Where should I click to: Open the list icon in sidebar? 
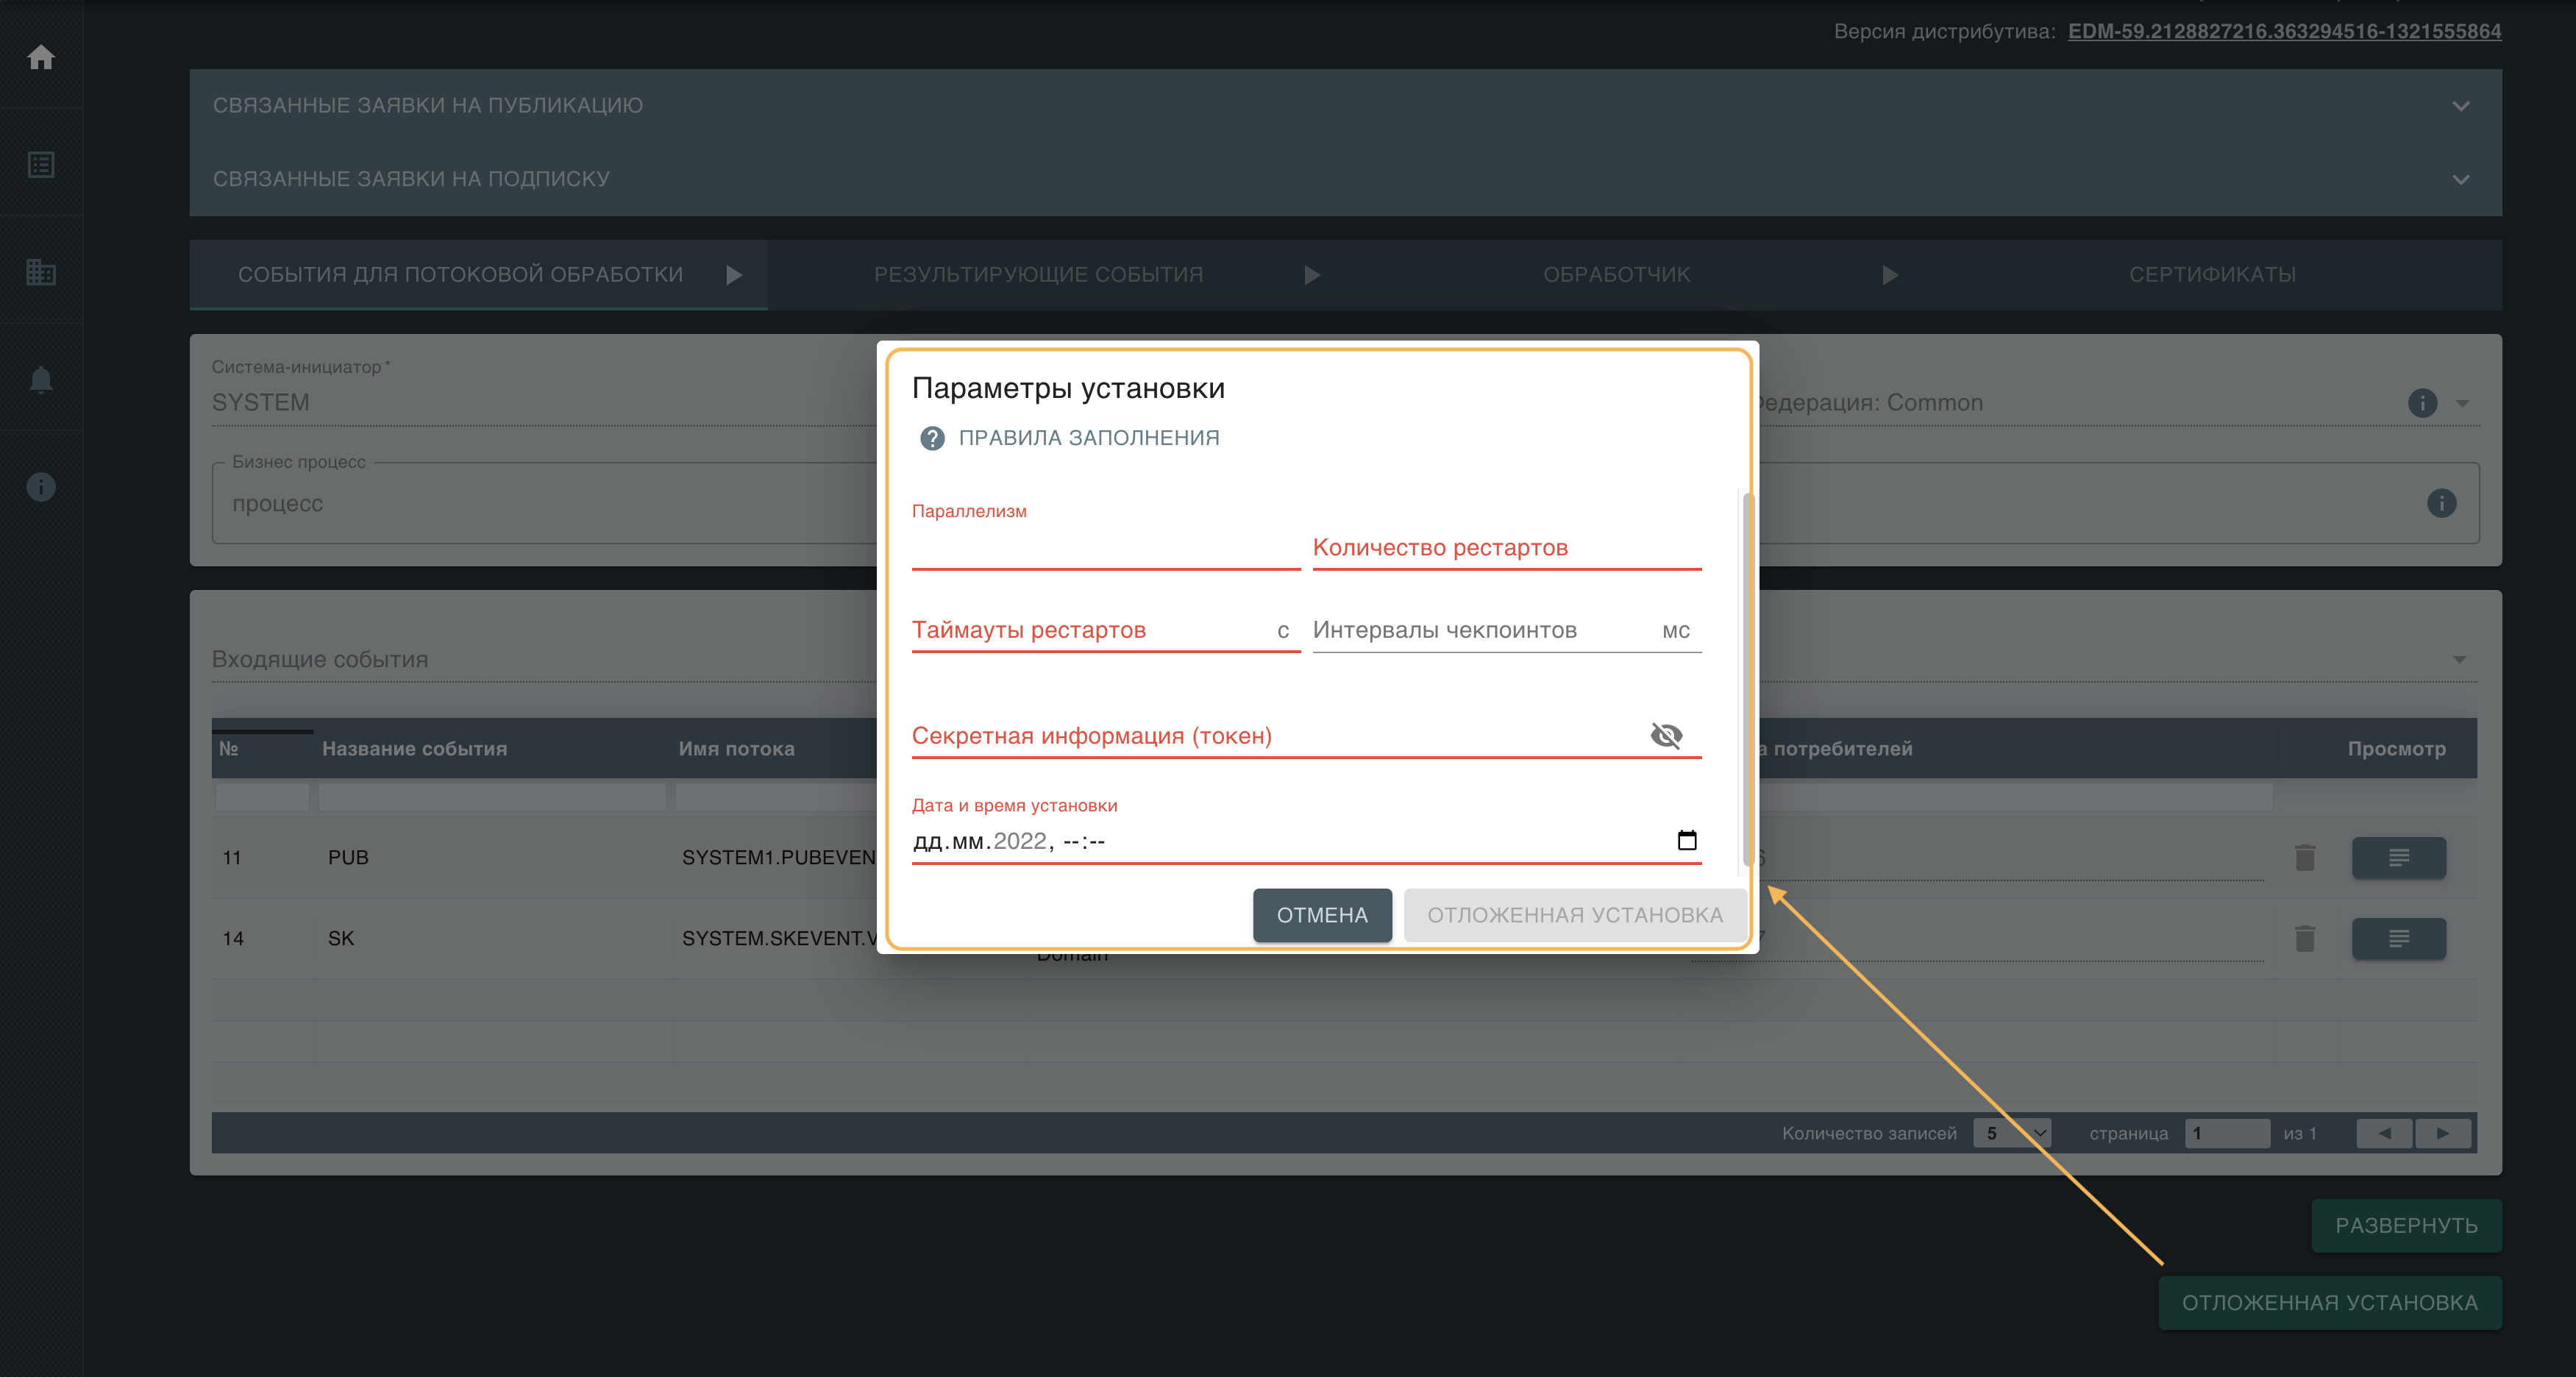tap(41, 164)
